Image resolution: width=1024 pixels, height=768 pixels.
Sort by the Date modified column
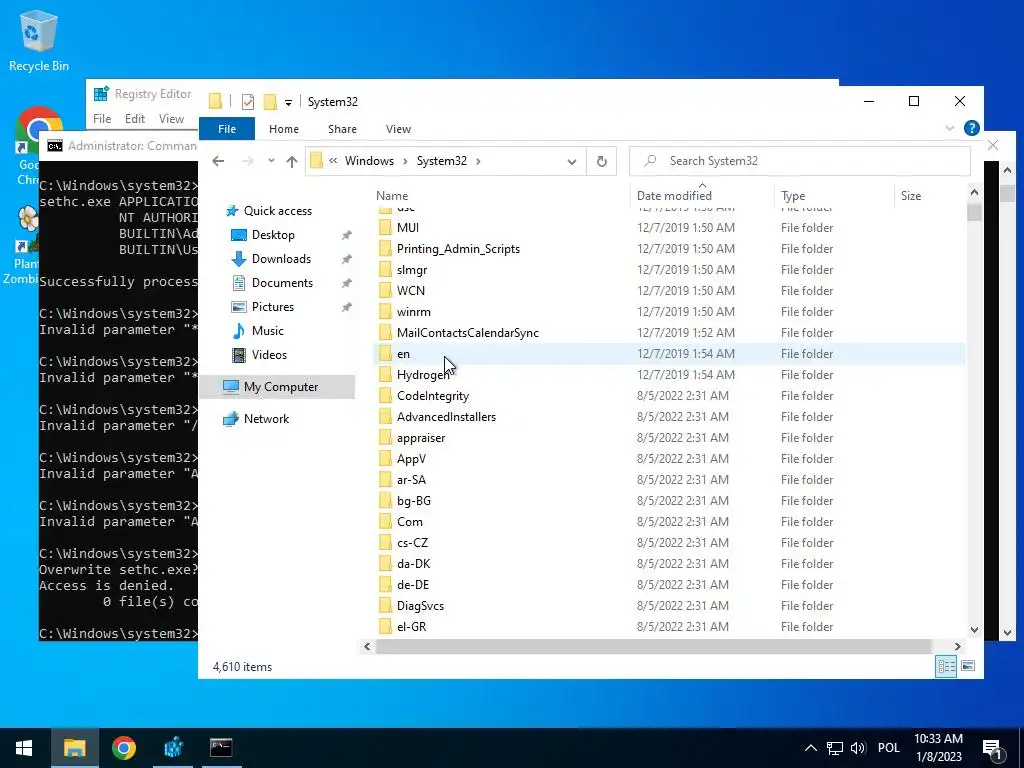pos(674,195)
